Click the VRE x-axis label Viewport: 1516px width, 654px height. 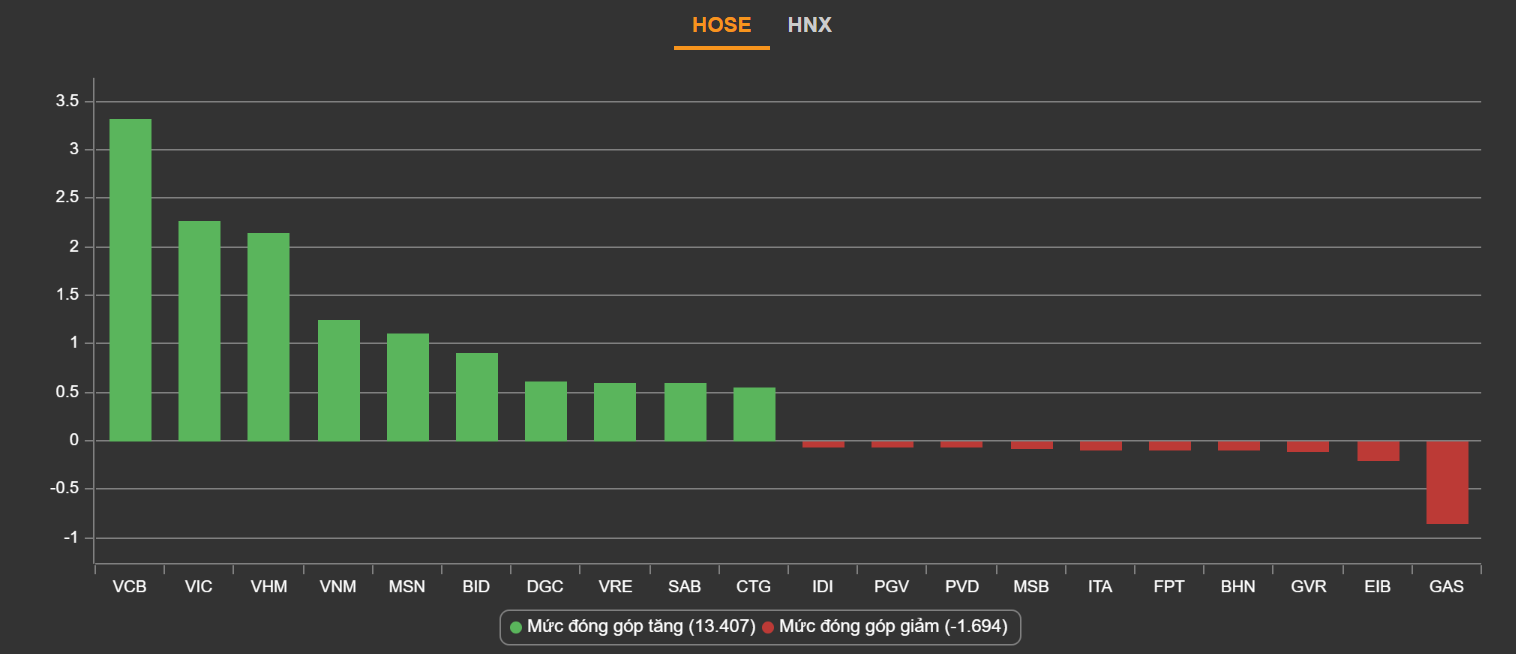click(x=615, y=587)
